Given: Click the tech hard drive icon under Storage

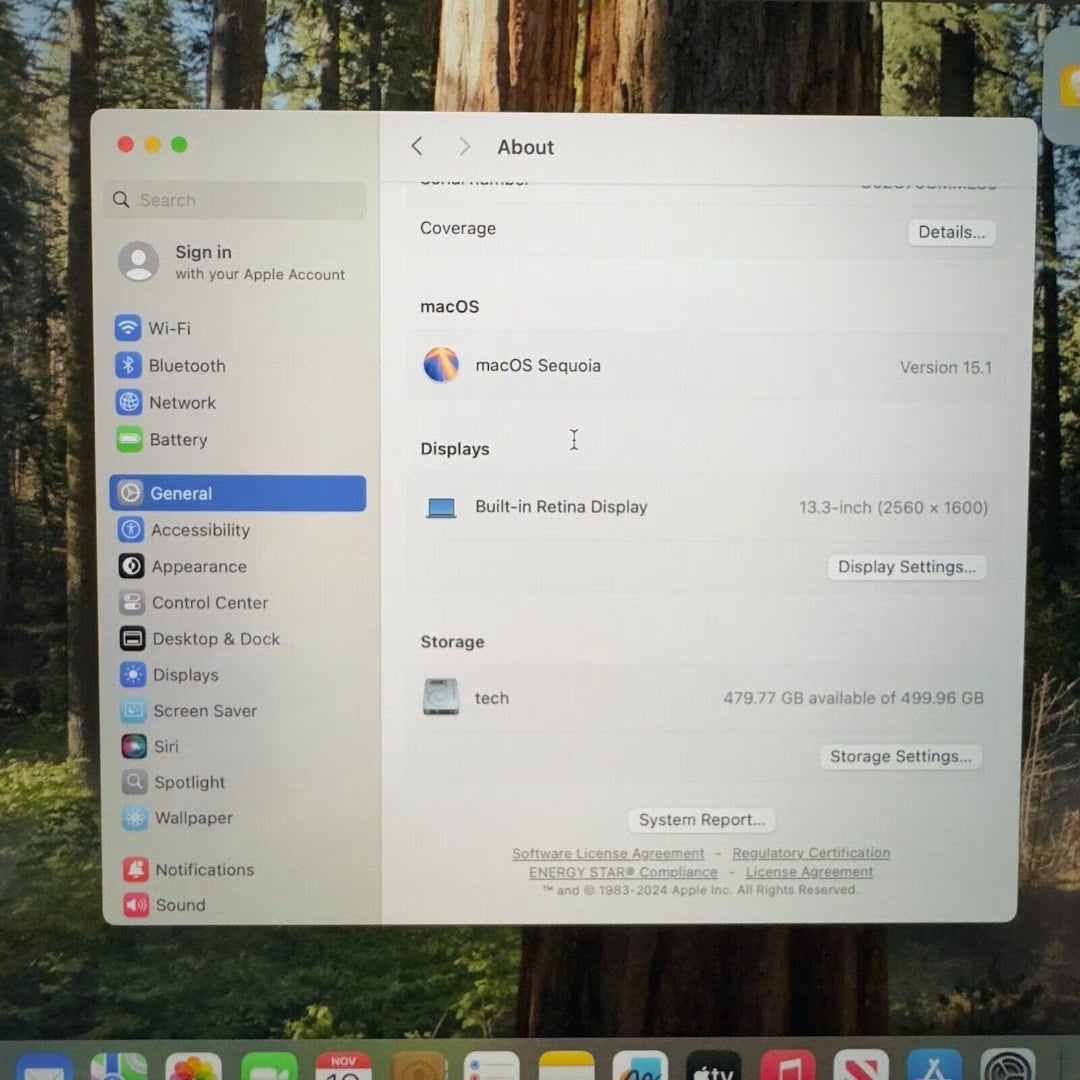Looking at the screenshot, I should pyautogui.click(x=440, y=697).
